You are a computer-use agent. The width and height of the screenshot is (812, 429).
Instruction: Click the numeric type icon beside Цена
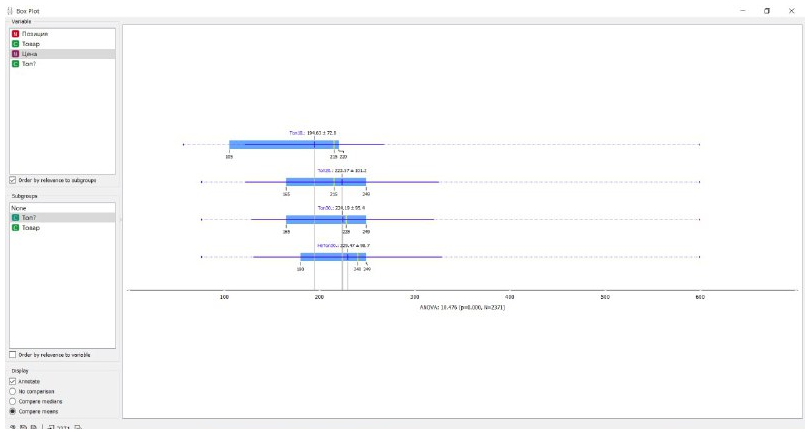coord(16,54)
